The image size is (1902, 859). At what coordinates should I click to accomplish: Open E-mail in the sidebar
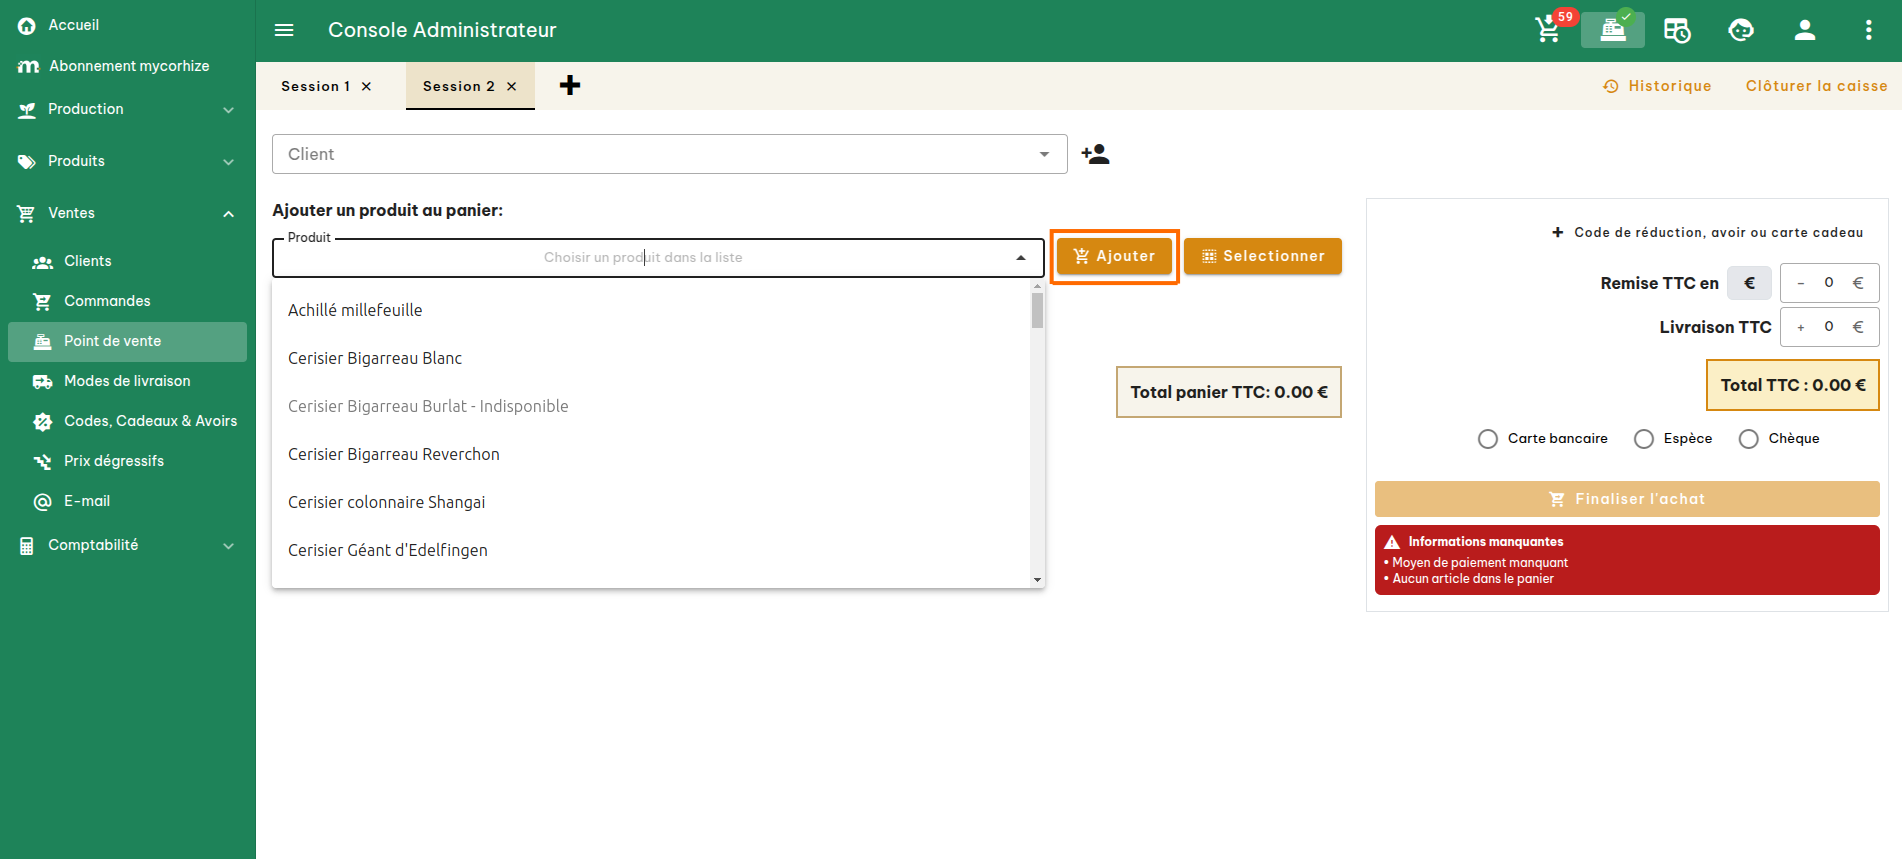tap(128, 501)
